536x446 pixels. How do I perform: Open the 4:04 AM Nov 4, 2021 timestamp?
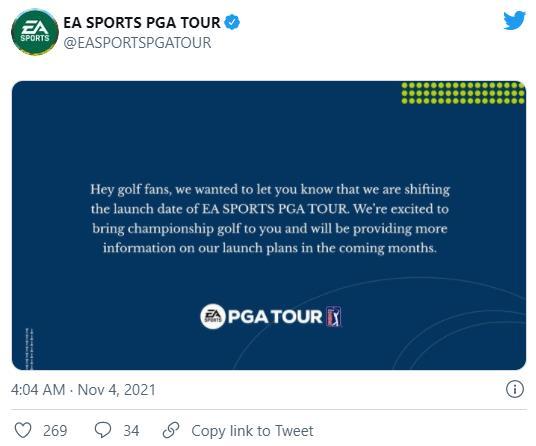[x=83, y=390]
